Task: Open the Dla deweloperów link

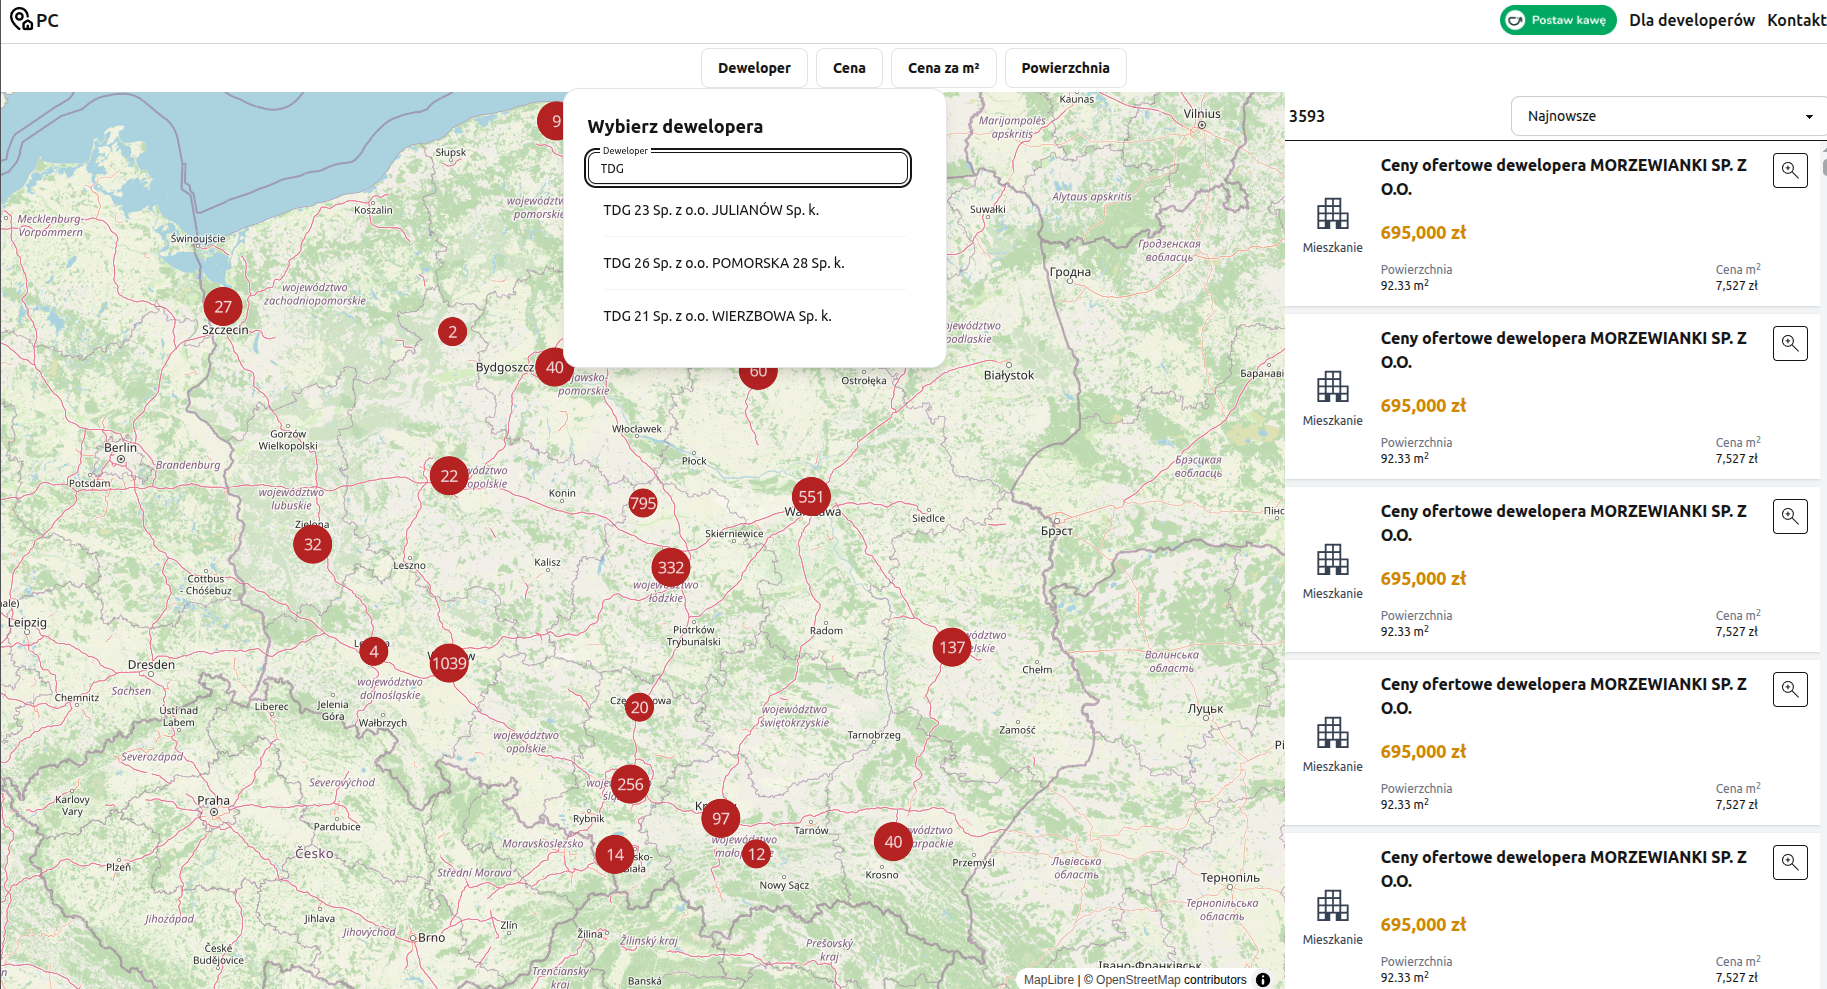Action: coord(1691,20)
